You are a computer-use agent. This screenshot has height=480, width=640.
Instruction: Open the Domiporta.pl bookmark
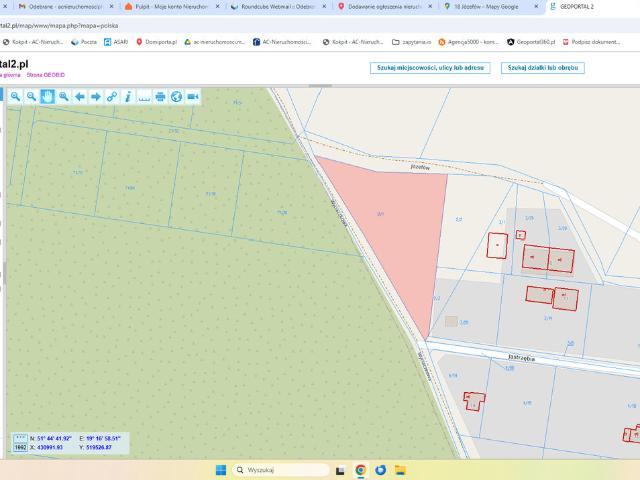pos(156,42)
